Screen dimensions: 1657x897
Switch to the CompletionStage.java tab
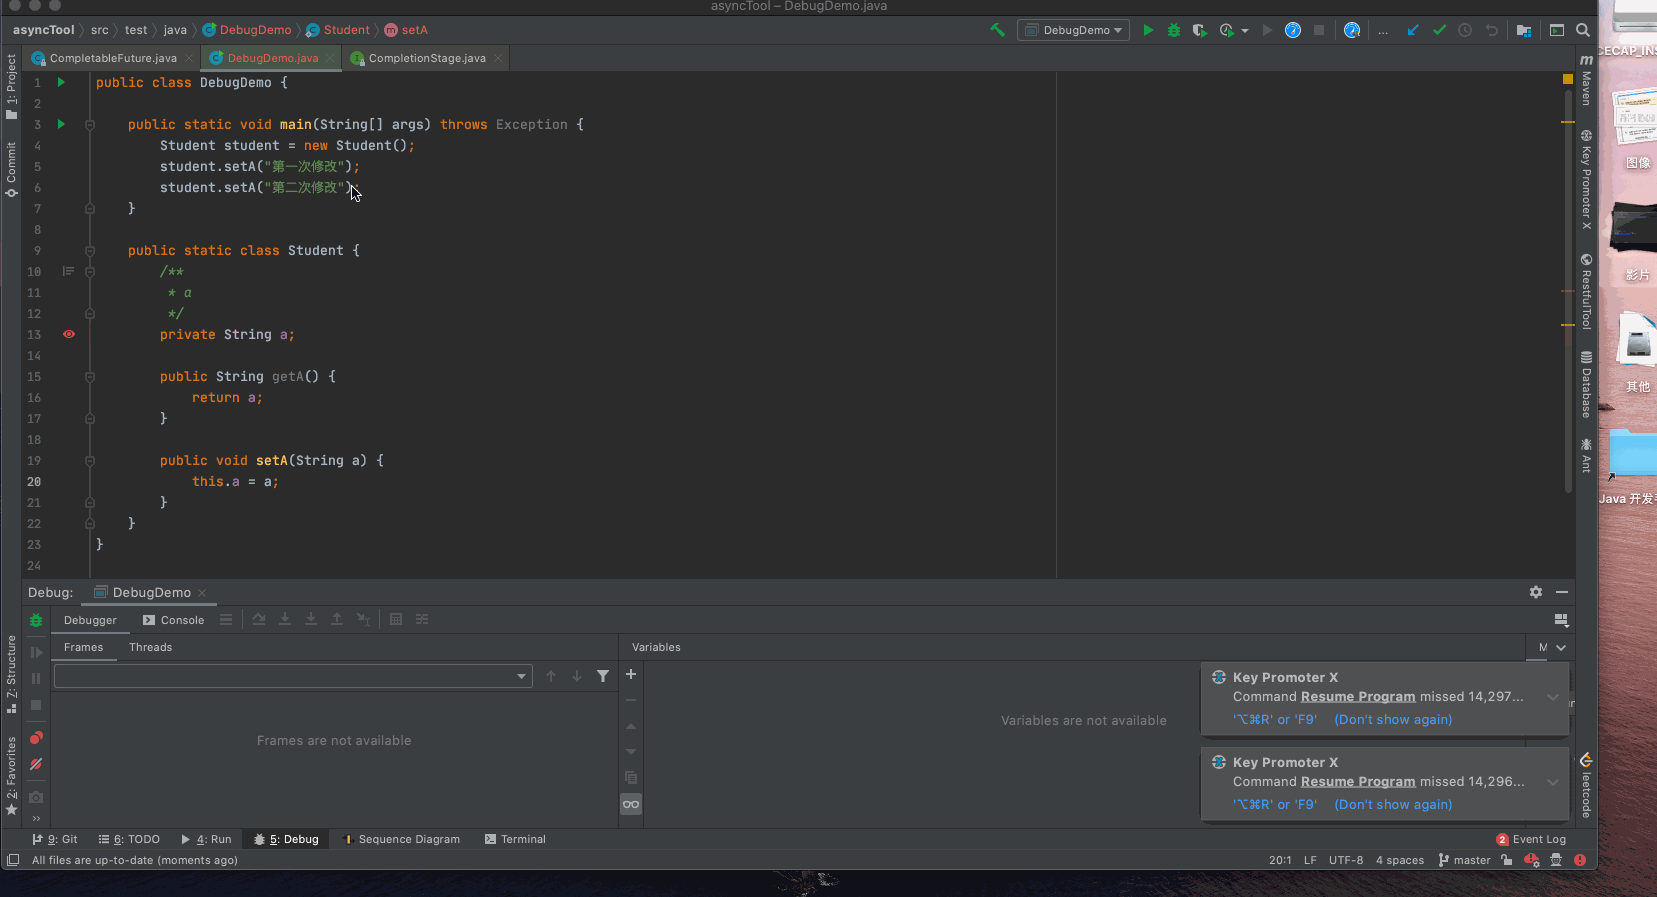click(x=427, y=58)
